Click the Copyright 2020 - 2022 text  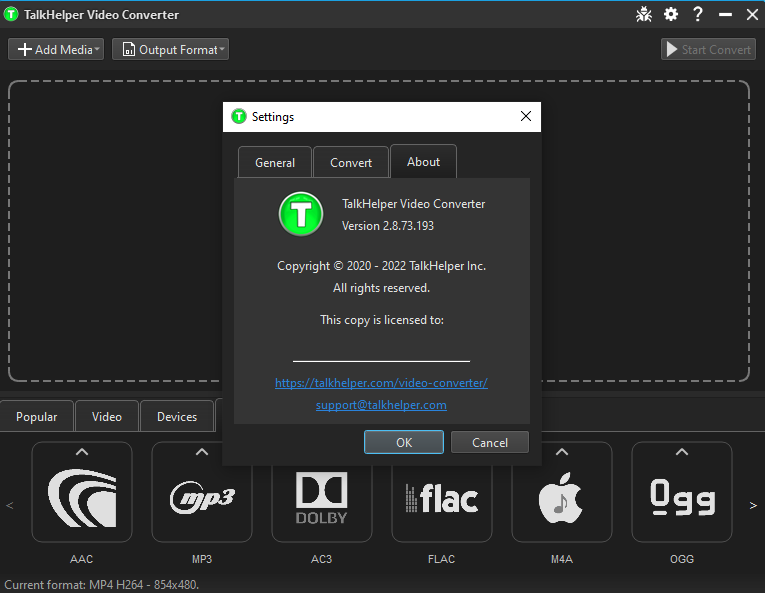click(382, 266)
